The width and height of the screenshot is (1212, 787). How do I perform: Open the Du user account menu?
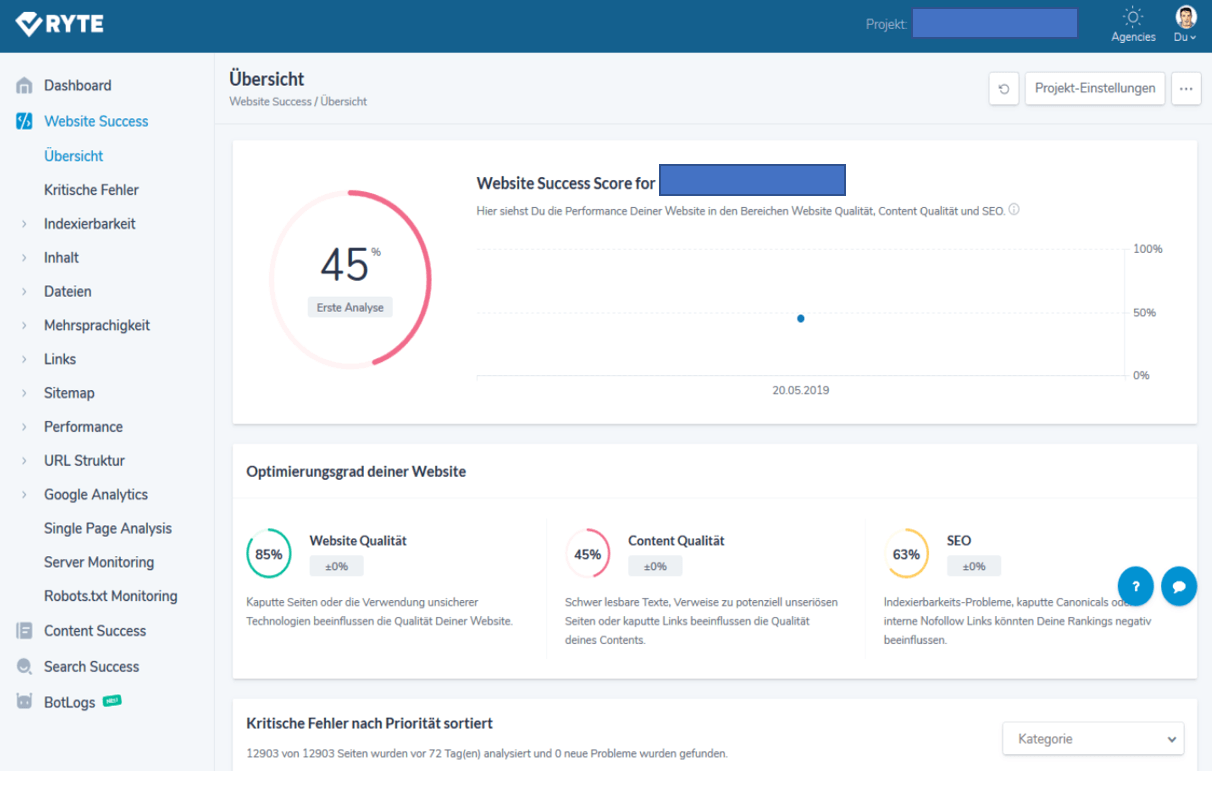[1185, 24]
